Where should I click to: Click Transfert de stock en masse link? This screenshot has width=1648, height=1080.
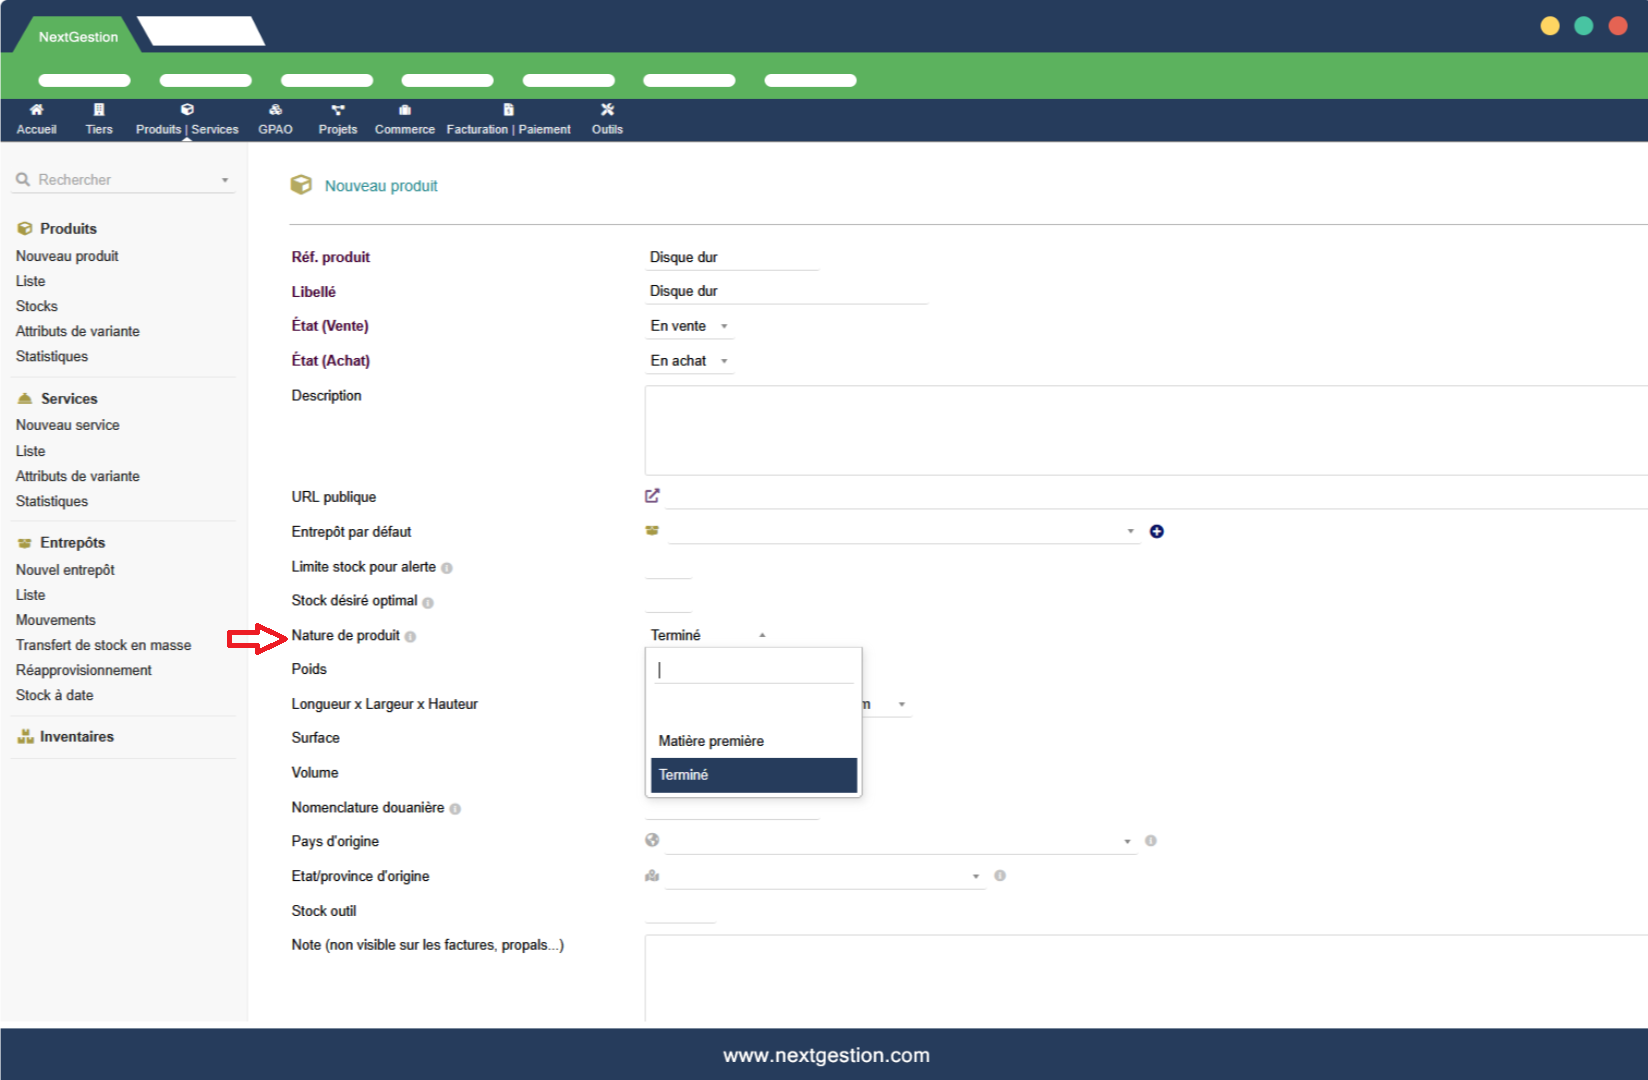coord(103,645)
